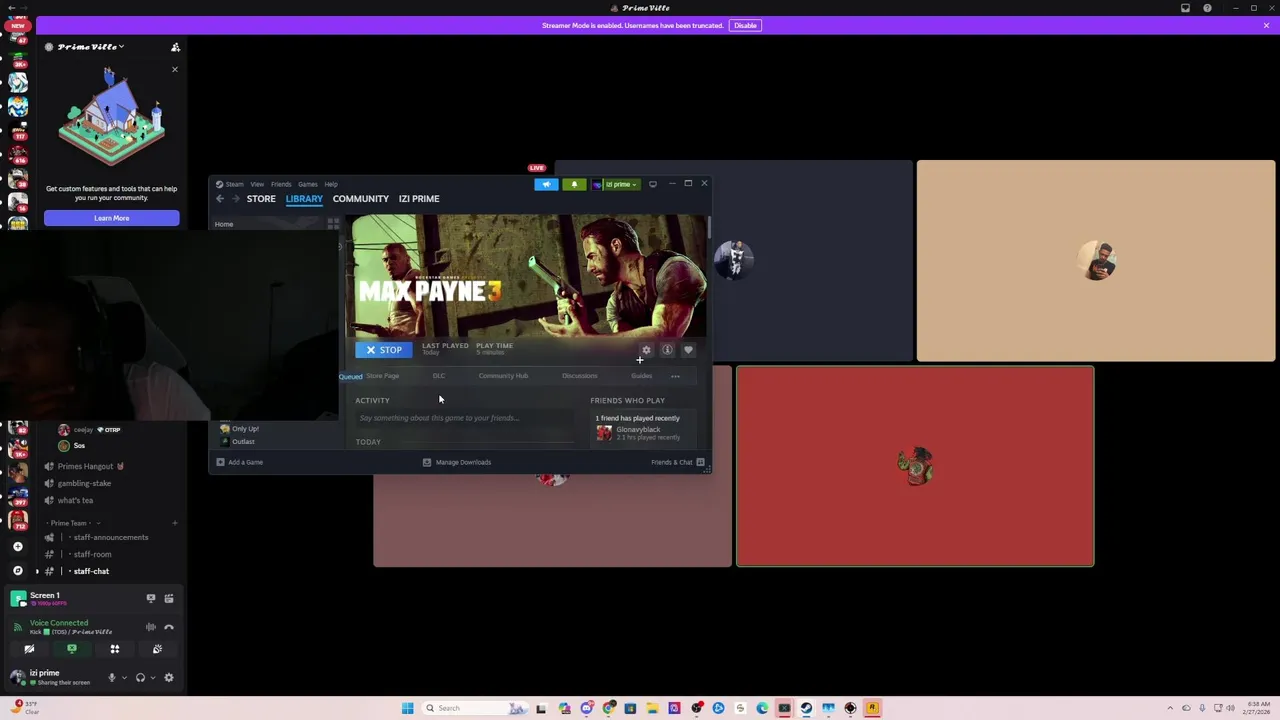Mute Discord microphone
1280x720 pixels.
(x=112, y=677)
